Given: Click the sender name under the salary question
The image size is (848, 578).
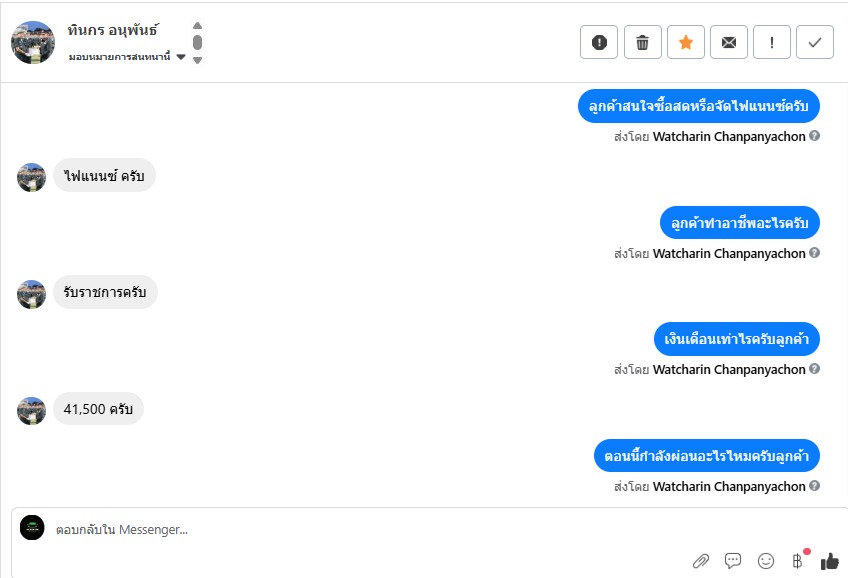Looking at the screenshot, I should pos(729,370).
